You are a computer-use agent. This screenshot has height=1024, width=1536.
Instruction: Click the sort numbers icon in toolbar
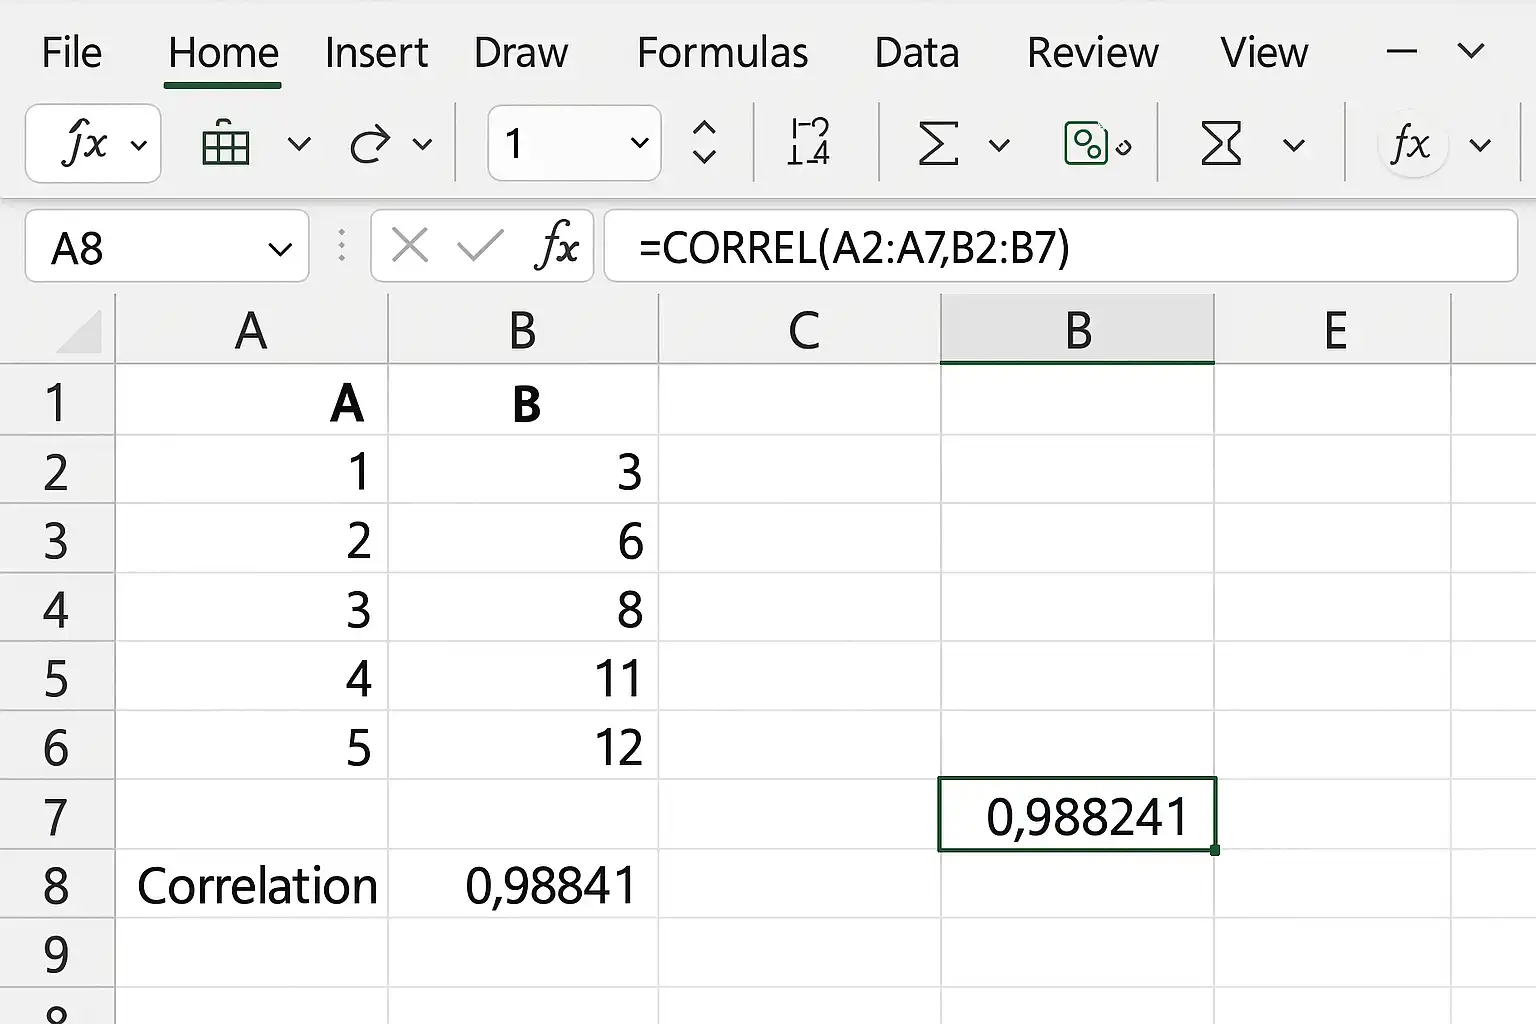click(808, 142)
